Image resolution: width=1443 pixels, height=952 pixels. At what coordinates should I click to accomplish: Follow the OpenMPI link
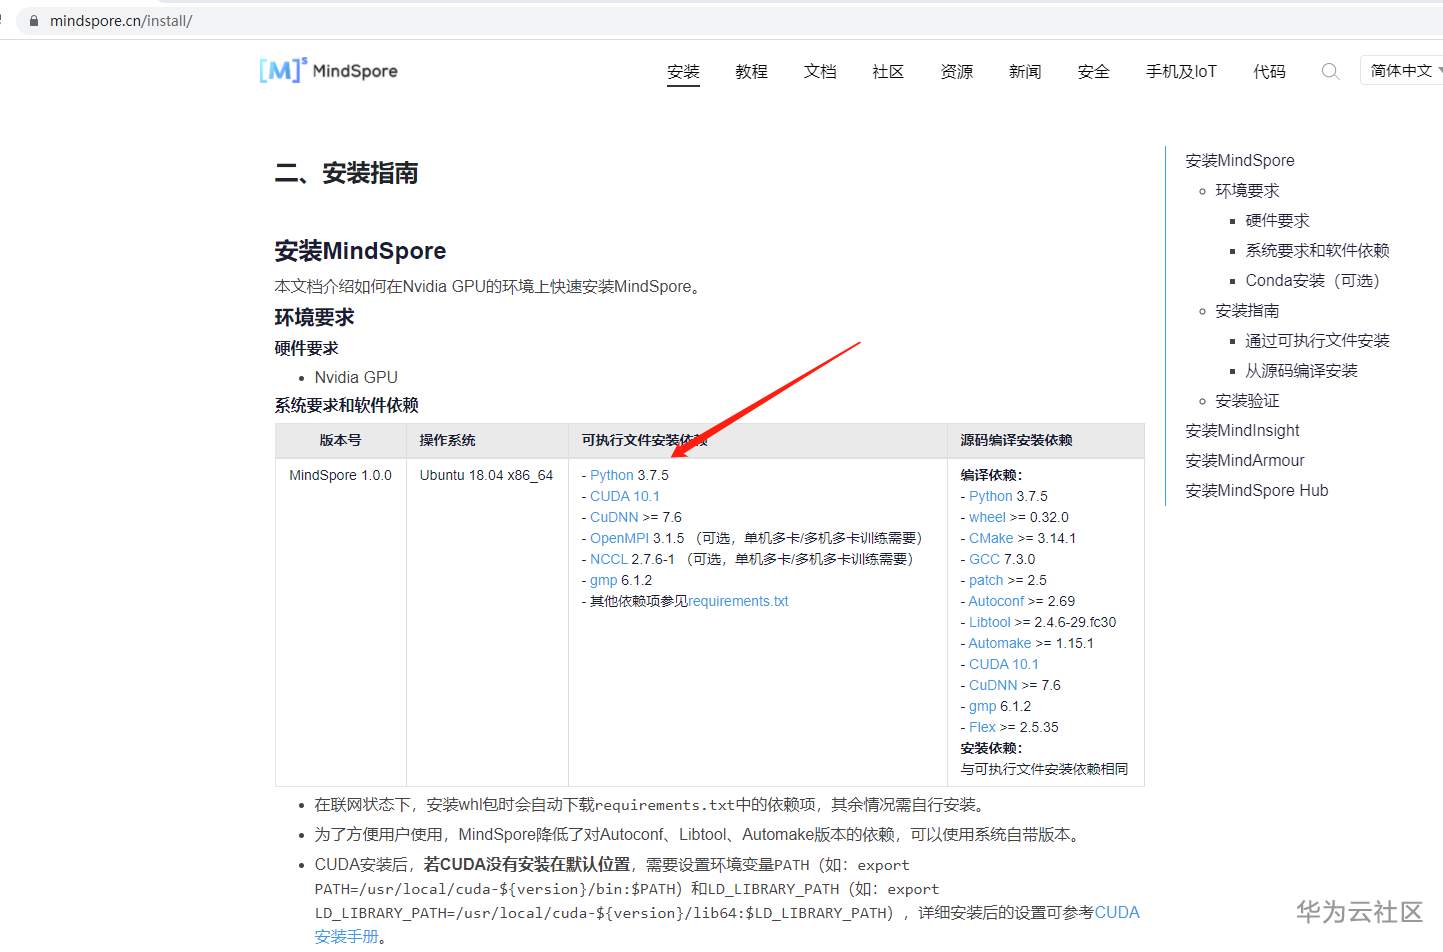(619, 538)
